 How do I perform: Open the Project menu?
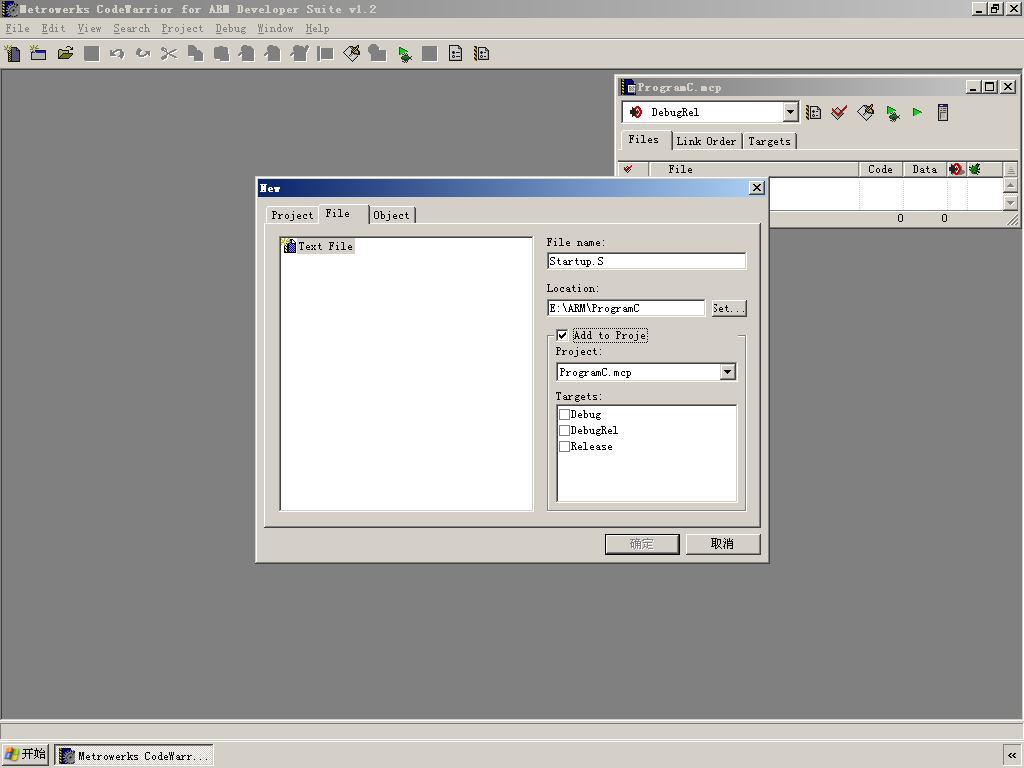tap(182, 29)
